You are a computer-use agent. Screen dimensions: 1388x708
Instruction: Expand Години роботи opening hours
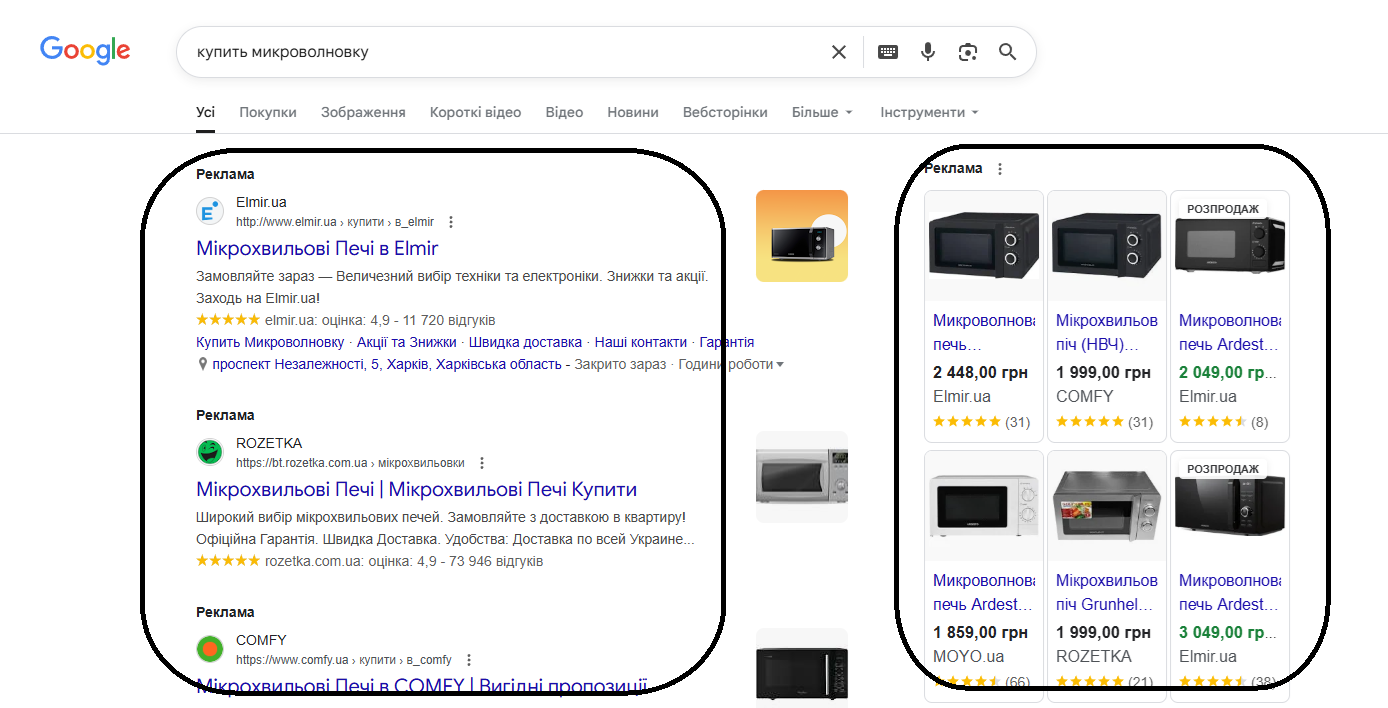(730, 365)
